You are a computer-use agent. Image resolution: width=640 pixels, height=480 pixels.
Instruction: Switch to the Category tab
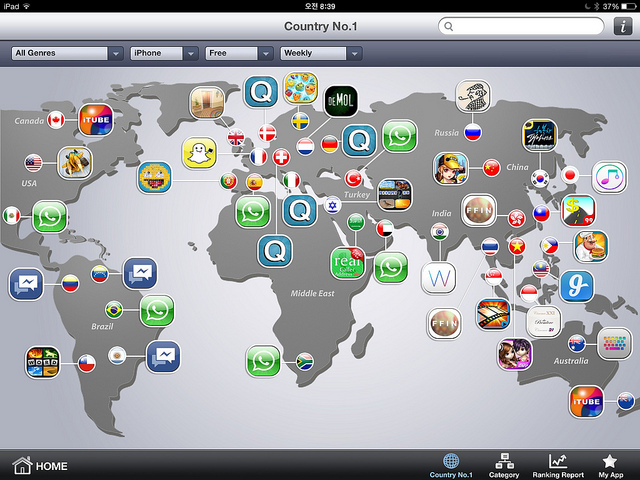504,466
